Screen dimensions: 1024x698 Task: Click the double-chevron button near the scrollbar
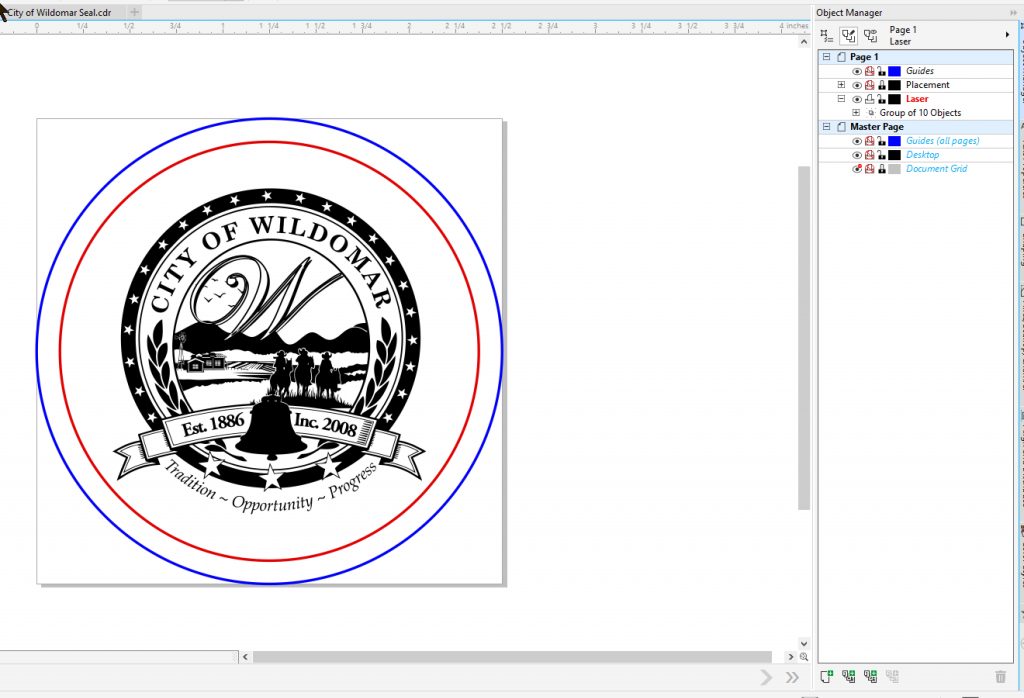793,676
